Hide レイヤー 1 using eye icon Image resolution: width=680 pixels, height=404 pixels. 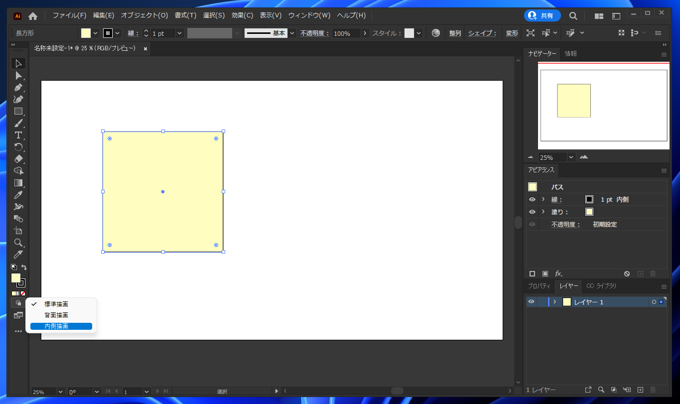coord(531,302)
